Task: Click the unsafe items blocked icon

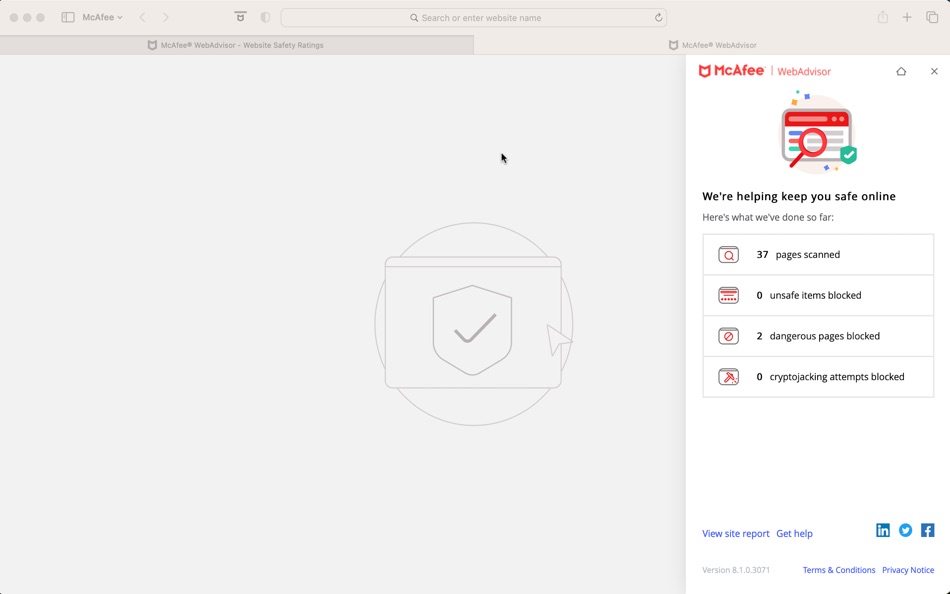Action: [728, 295]
